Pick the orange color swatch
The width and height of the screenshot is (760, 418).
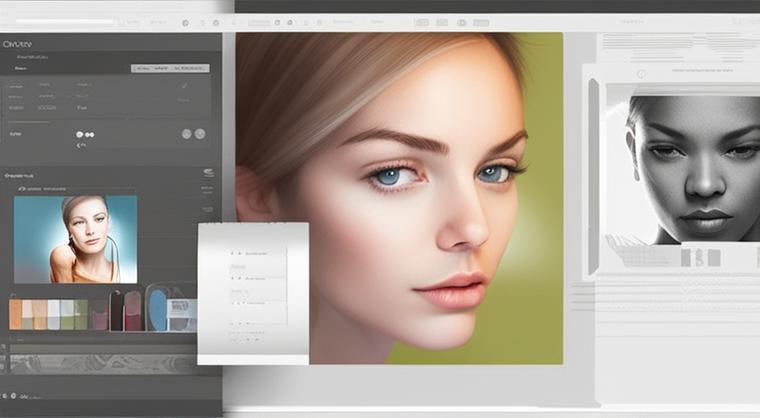(16, 314)
